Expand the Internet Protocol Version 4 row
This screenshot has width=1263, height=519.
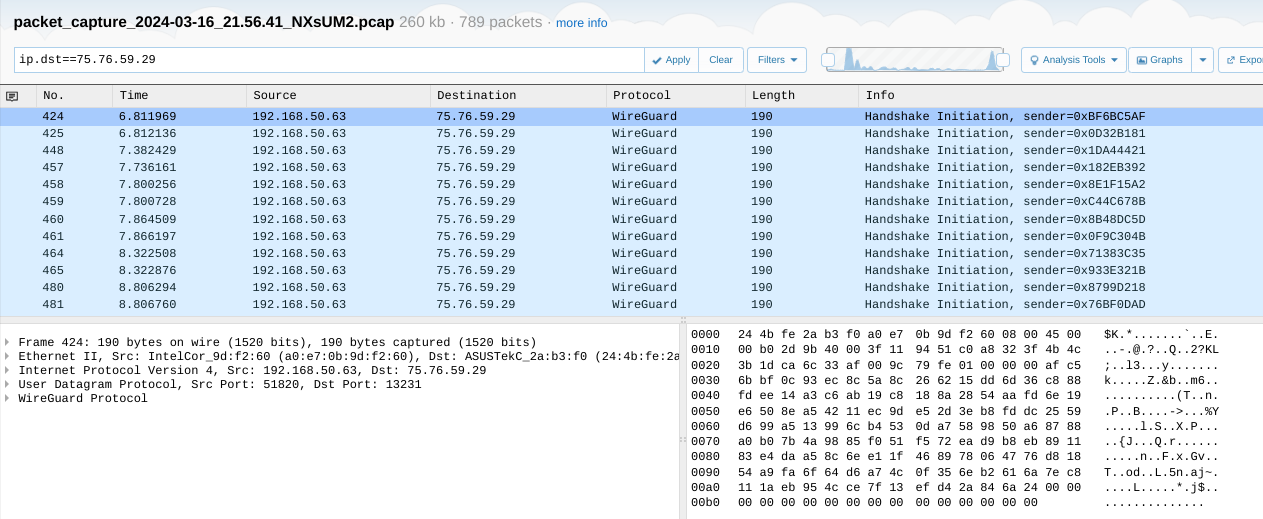pyautogui.click(x=7, y=370)
